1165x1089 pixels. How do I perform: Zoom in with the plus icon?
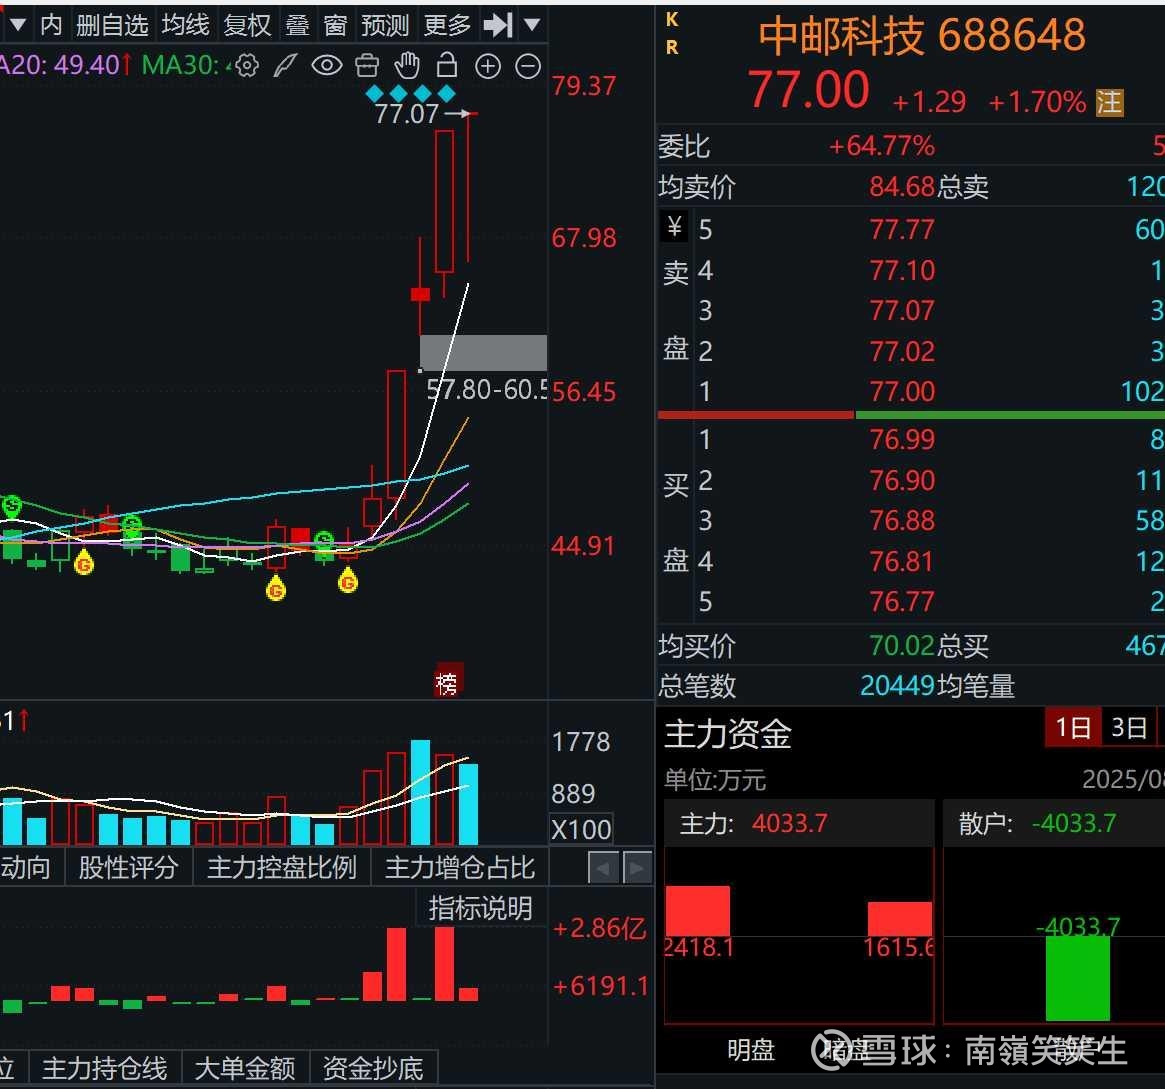coord(487,67)
